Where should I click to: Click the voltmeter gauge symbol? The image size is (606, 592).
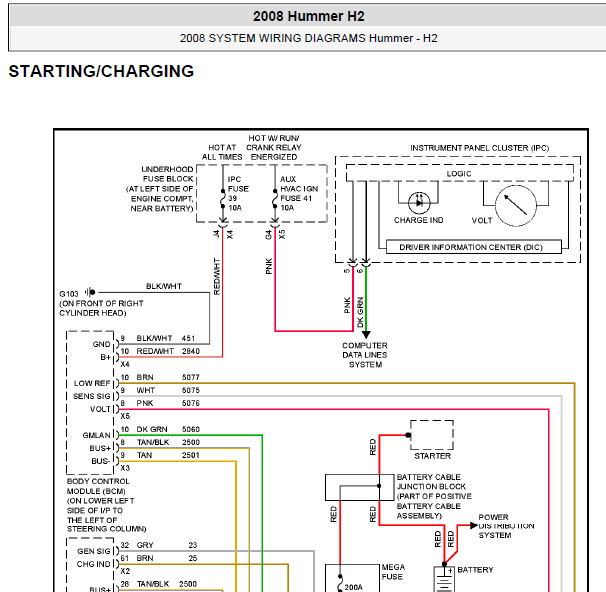(x=516, y=205)
